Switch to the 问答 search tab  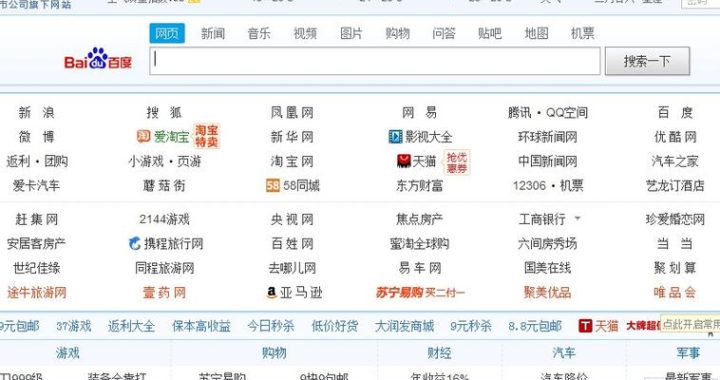[444, 34]
